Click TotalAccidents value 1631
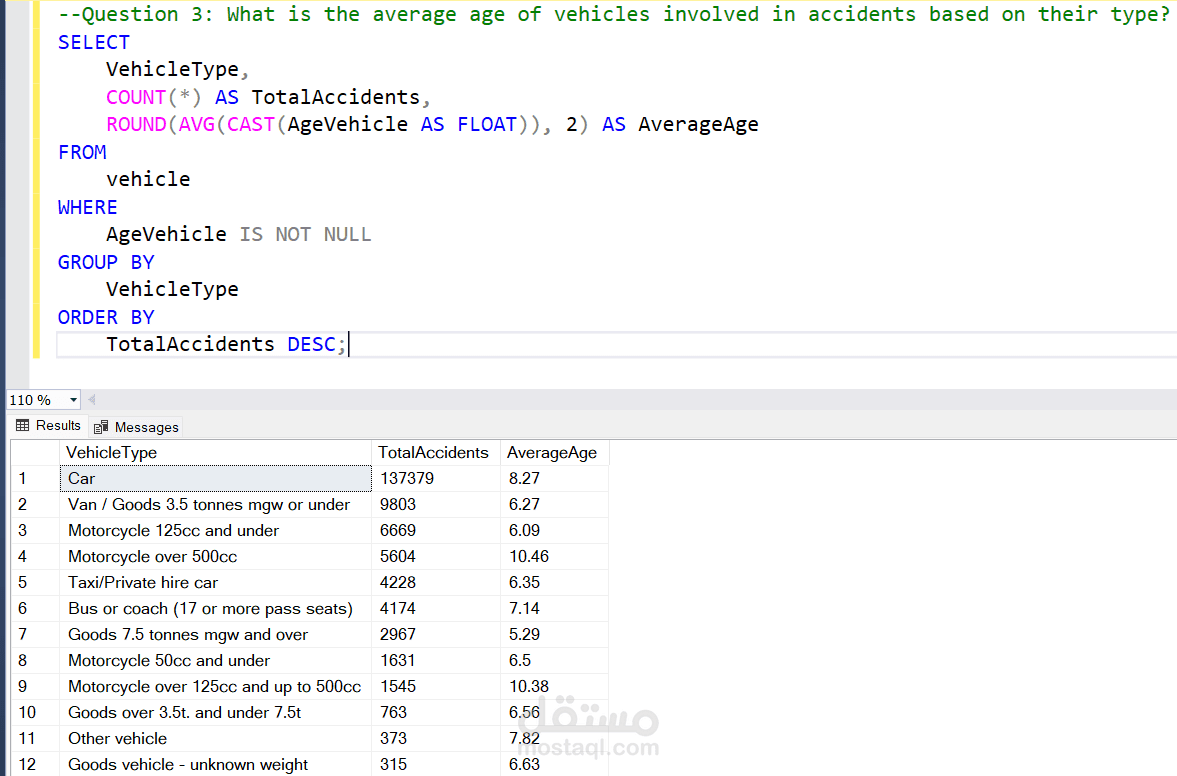Image resolution: width=1177 pixels, height=776 pixels. pyautogui.click(x=436, y=660)
